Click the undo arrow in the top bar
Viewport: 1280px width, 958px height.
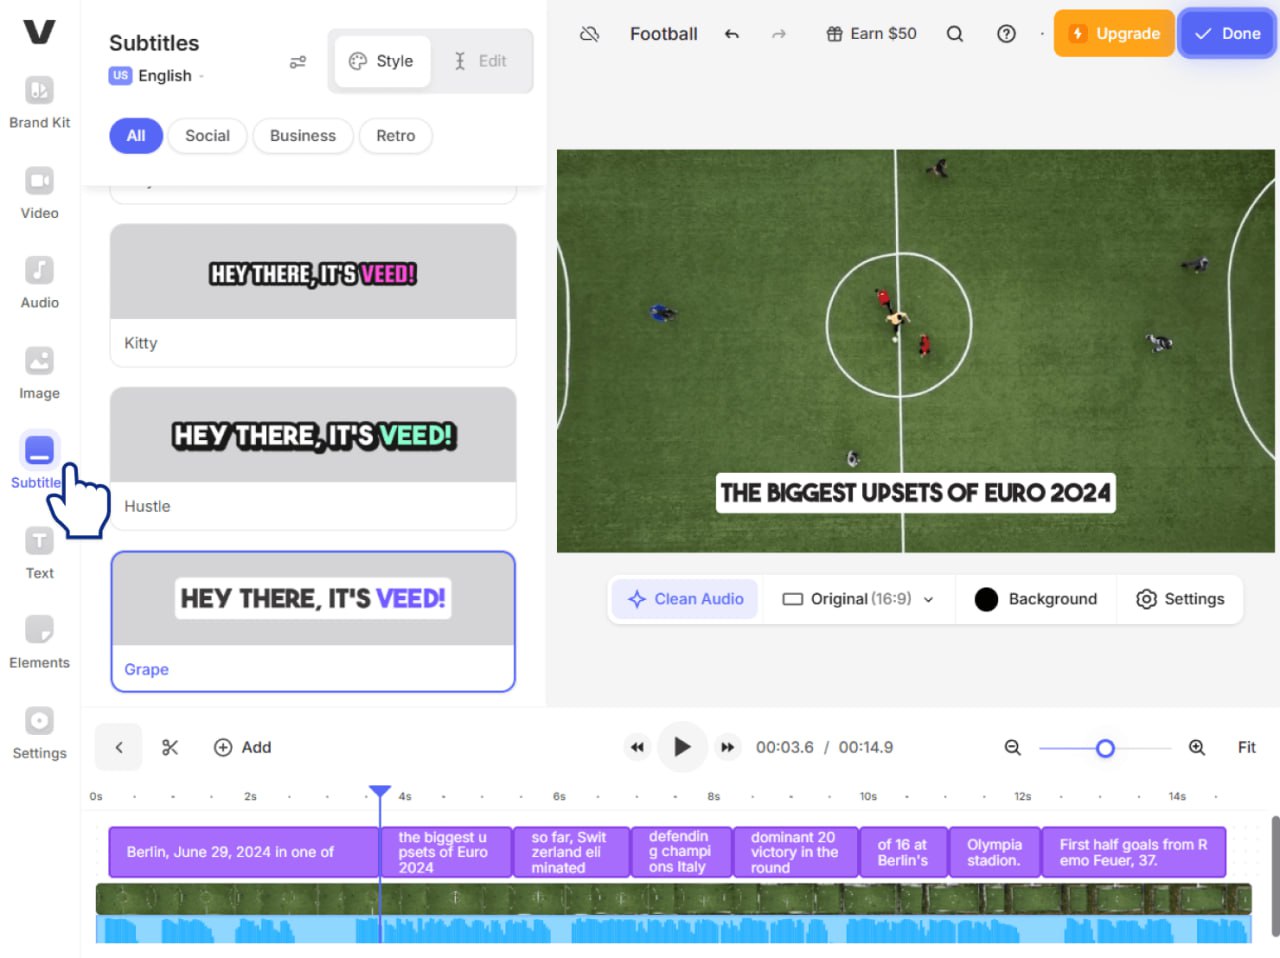click(x=731, y=33)
